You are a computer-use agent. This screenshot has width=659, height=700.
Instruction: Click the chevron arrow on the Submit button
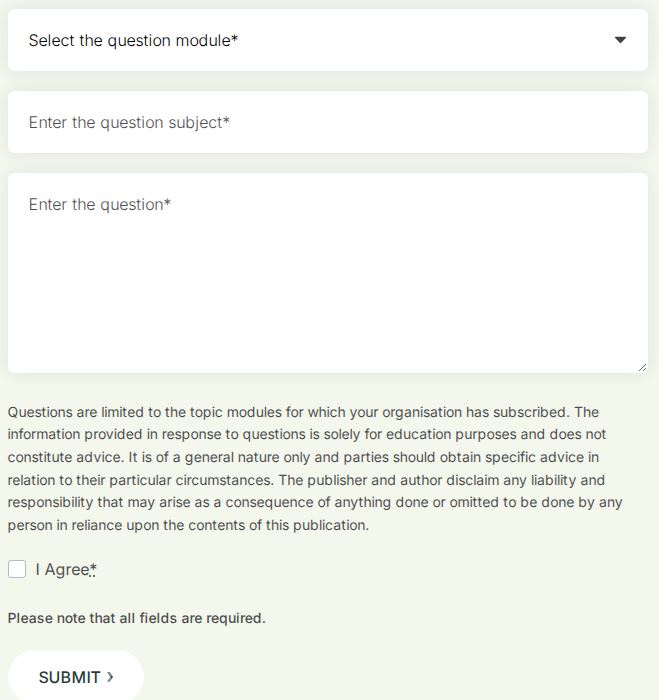click(110, 677)
